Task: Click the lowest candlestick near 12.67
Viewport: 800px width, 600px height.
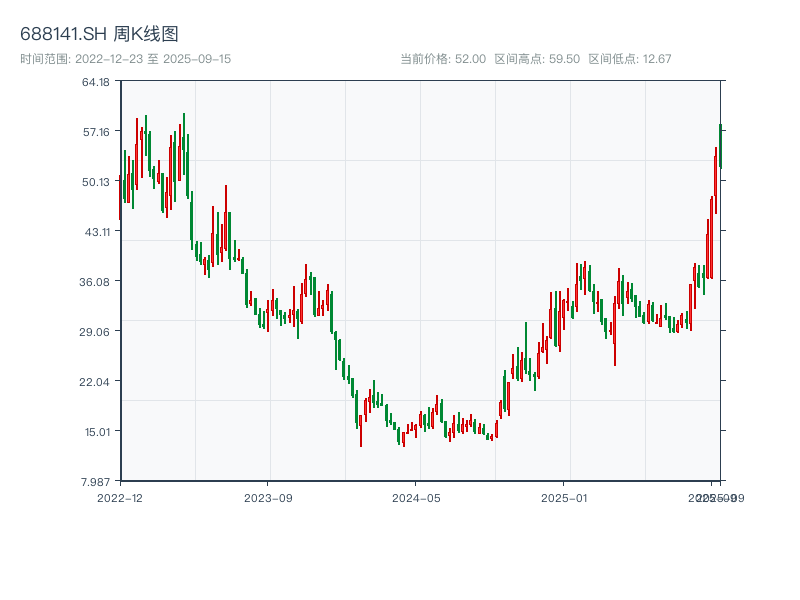Action: [x=361, y=430]
